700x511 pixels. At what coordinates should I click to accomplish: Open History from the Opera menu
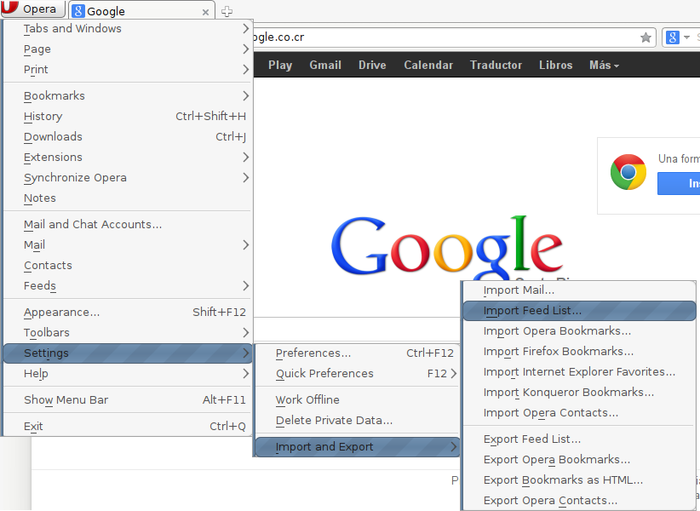coord(128,116)
